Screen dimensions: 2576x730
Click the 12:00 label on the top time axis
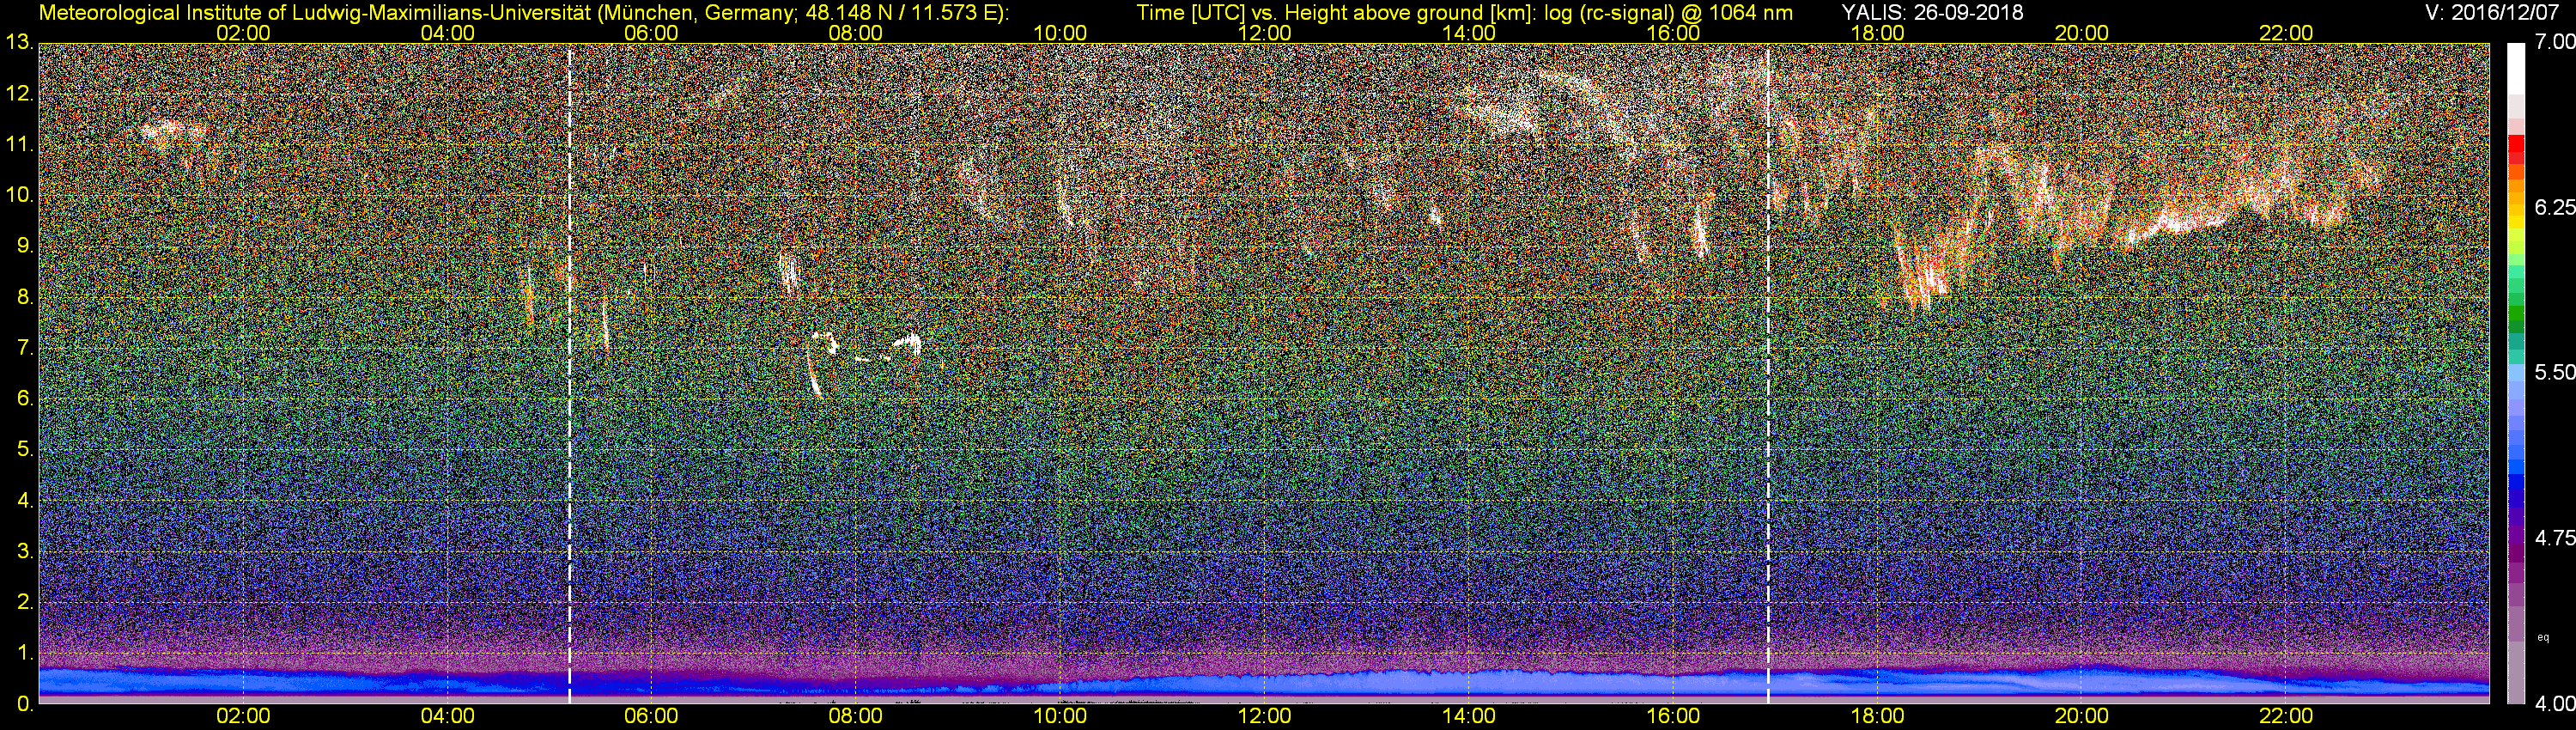click(x=1264, y=33)
